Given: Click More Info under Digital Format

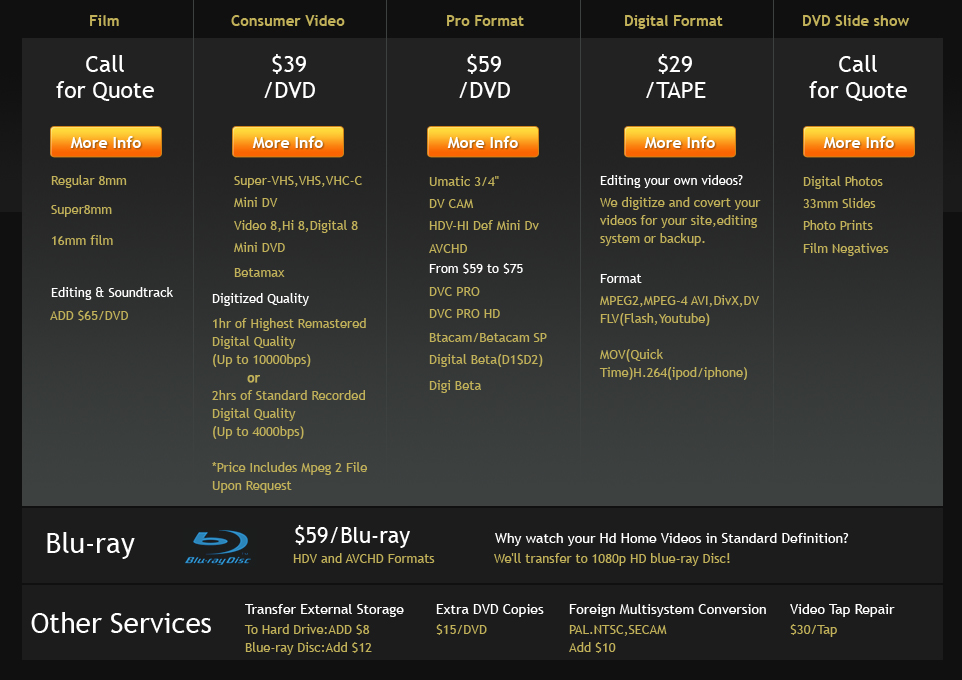Looking at the screenshot, I should click(x=679, y=141).
